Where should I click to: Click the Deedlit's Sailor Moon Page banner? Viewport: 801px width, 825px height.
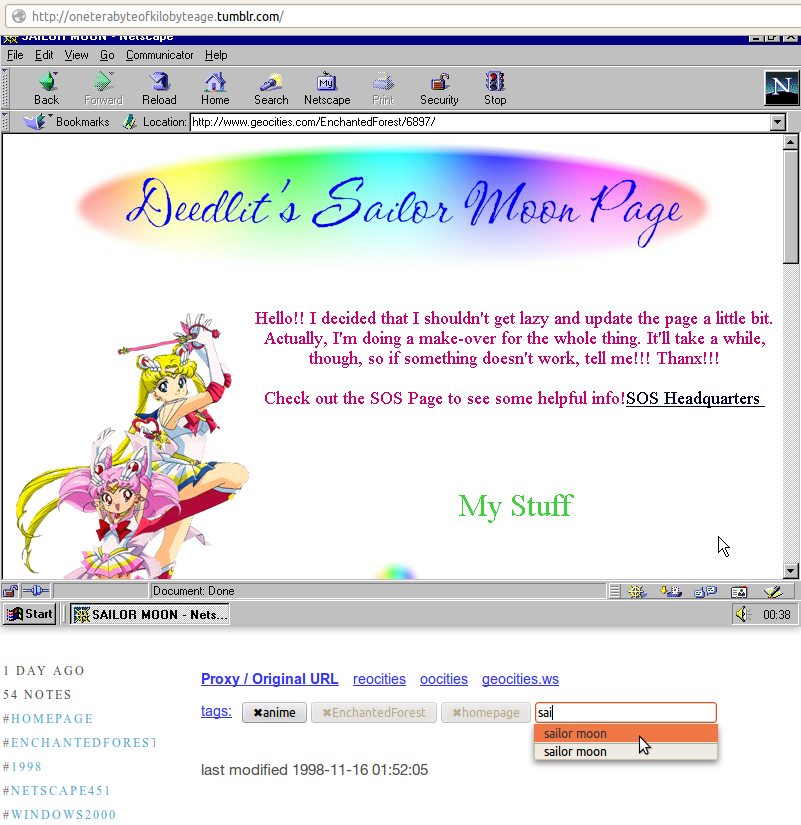point(393,206)
